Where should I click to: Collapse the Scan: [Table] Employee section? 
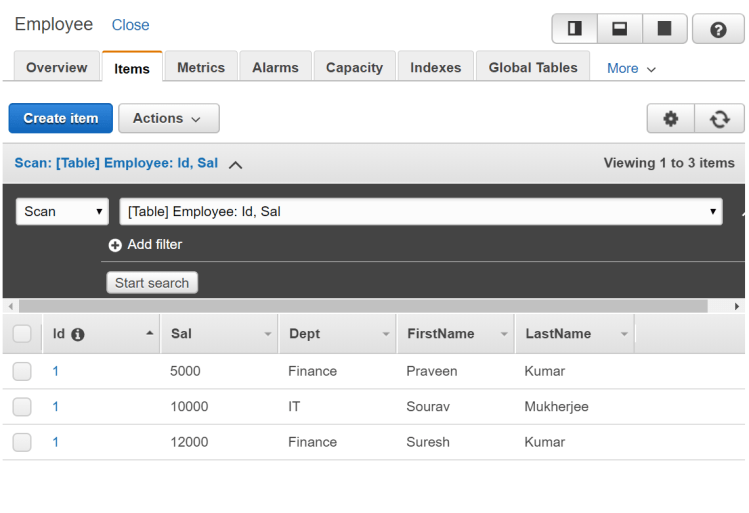pyautogui.click(x=235, y=164)
